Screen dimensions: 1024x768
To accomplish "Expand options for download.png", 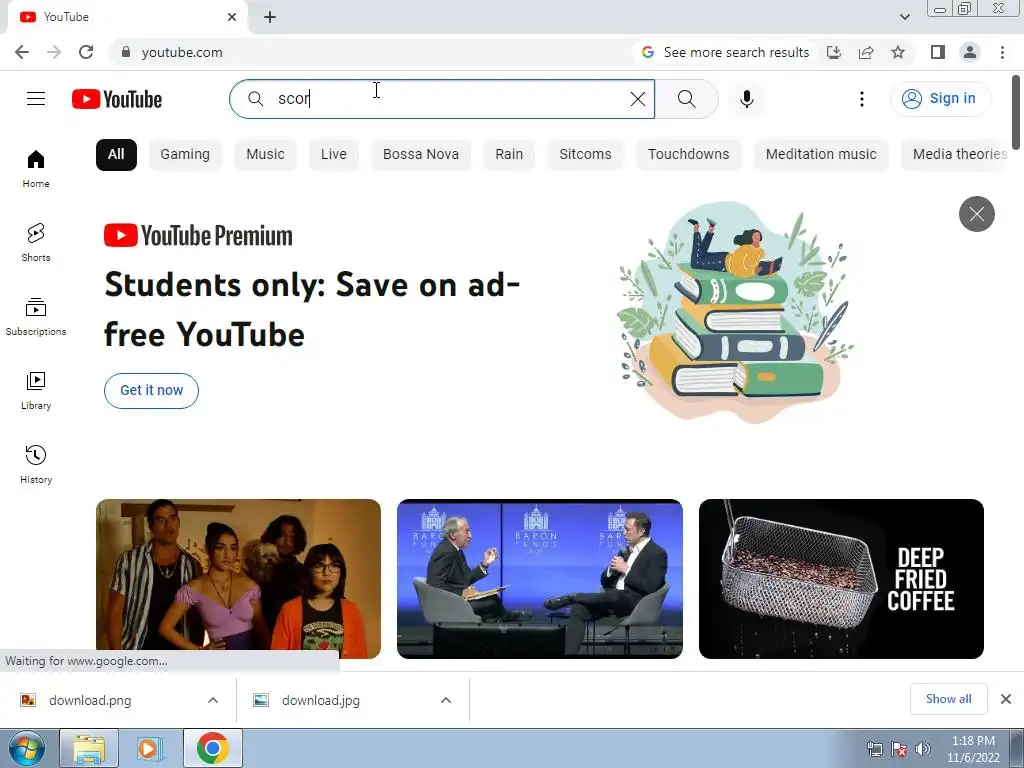I will coord(213,700).
